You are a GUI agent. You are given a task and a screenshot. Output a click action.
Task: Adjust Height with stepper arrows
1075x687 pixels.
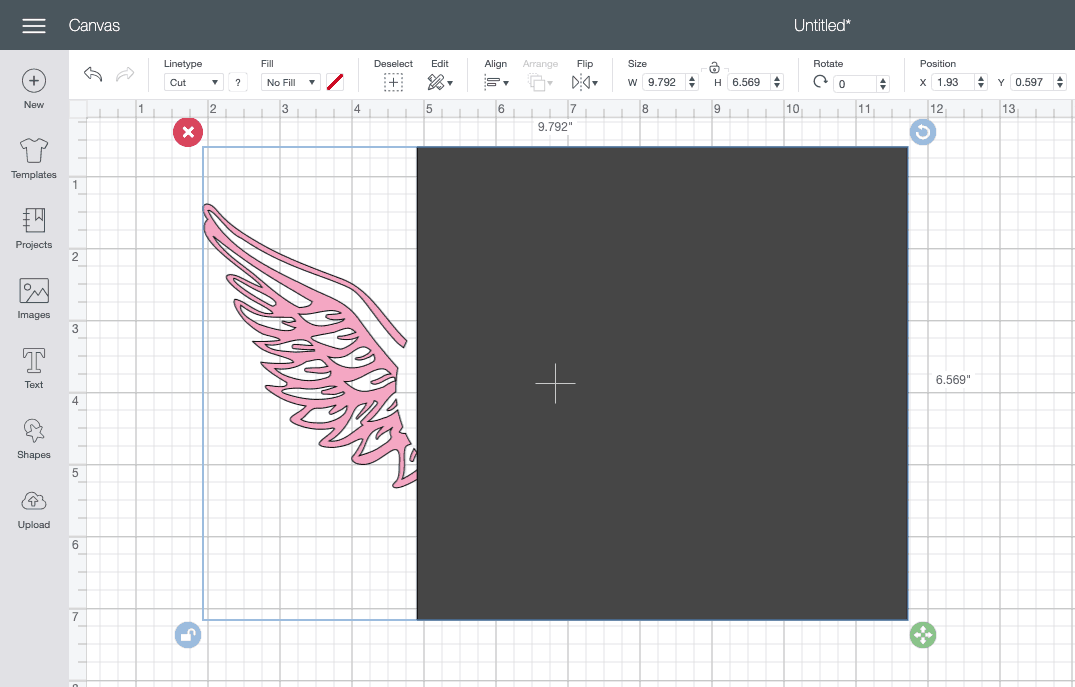[777, 82]
